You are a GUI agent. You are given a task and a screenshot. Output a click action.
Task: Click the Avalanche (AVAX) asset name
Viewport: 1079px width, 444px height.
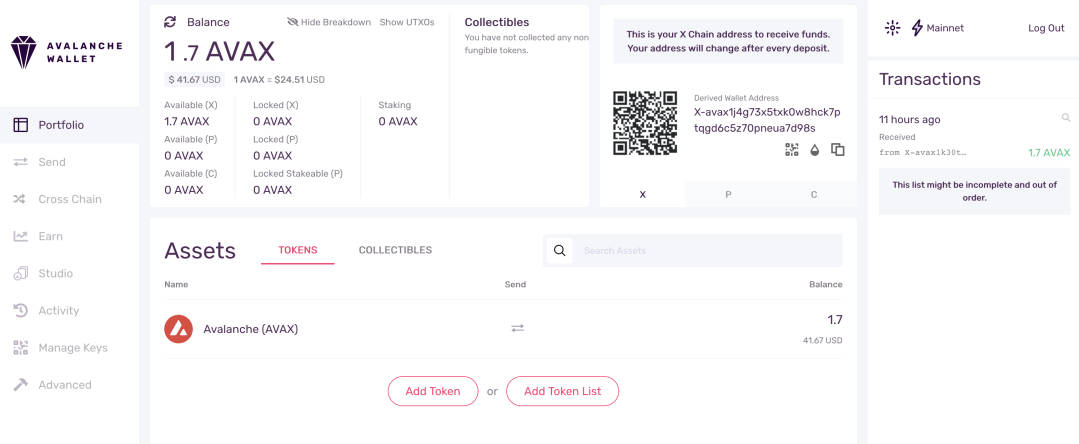coord(250,329)
